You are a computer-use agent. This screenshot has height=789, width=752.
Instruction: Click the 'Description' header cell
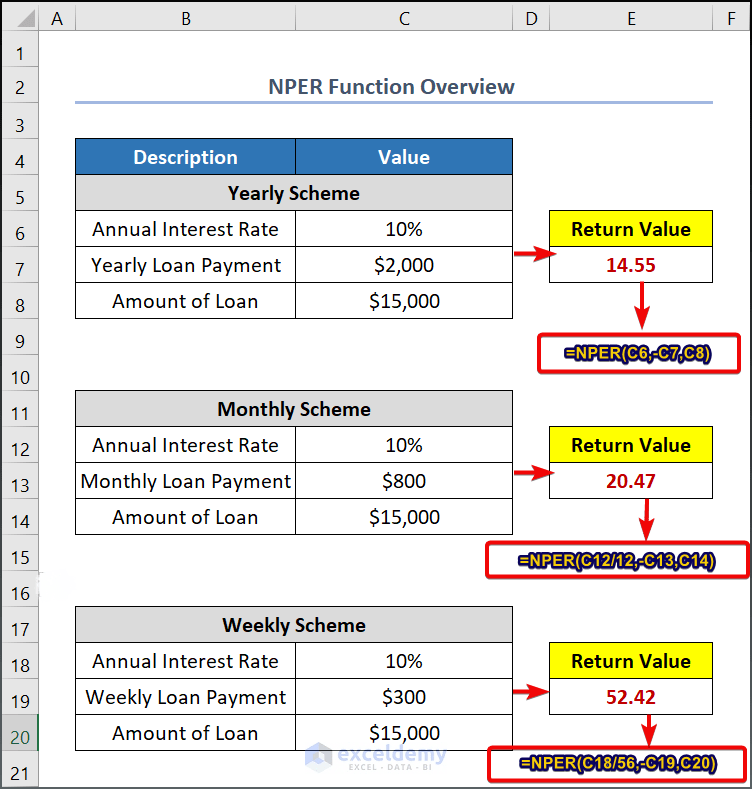click(x=185, y=157)
